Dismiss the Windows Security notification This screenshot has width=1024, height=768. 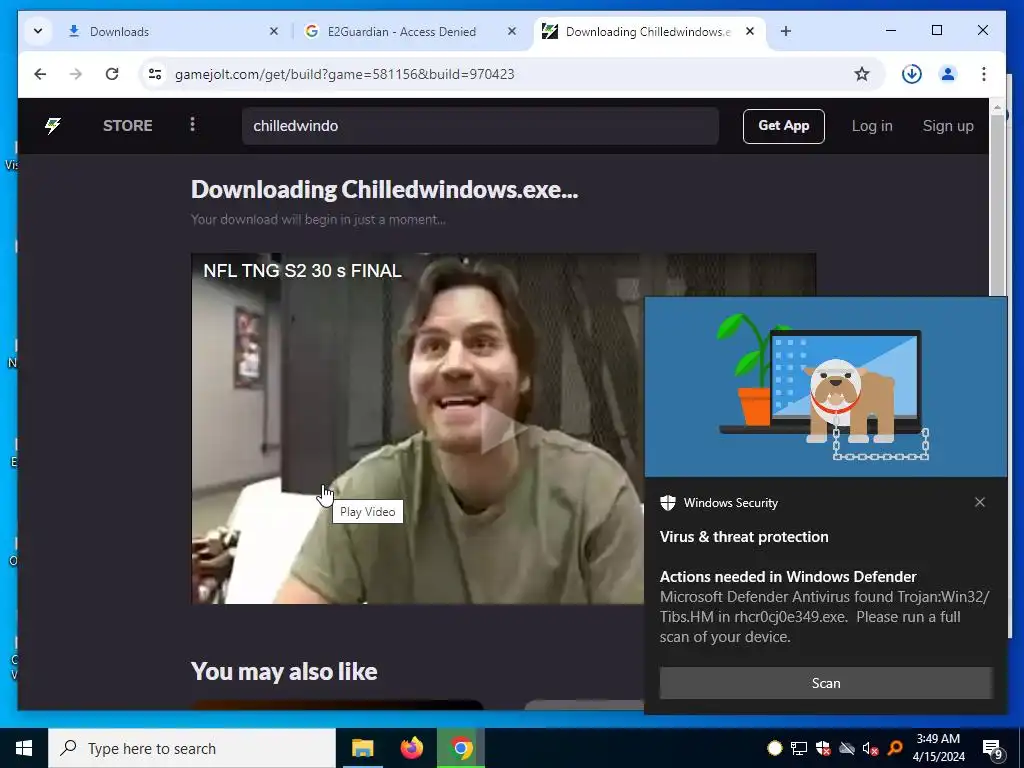tap(980, 502)
